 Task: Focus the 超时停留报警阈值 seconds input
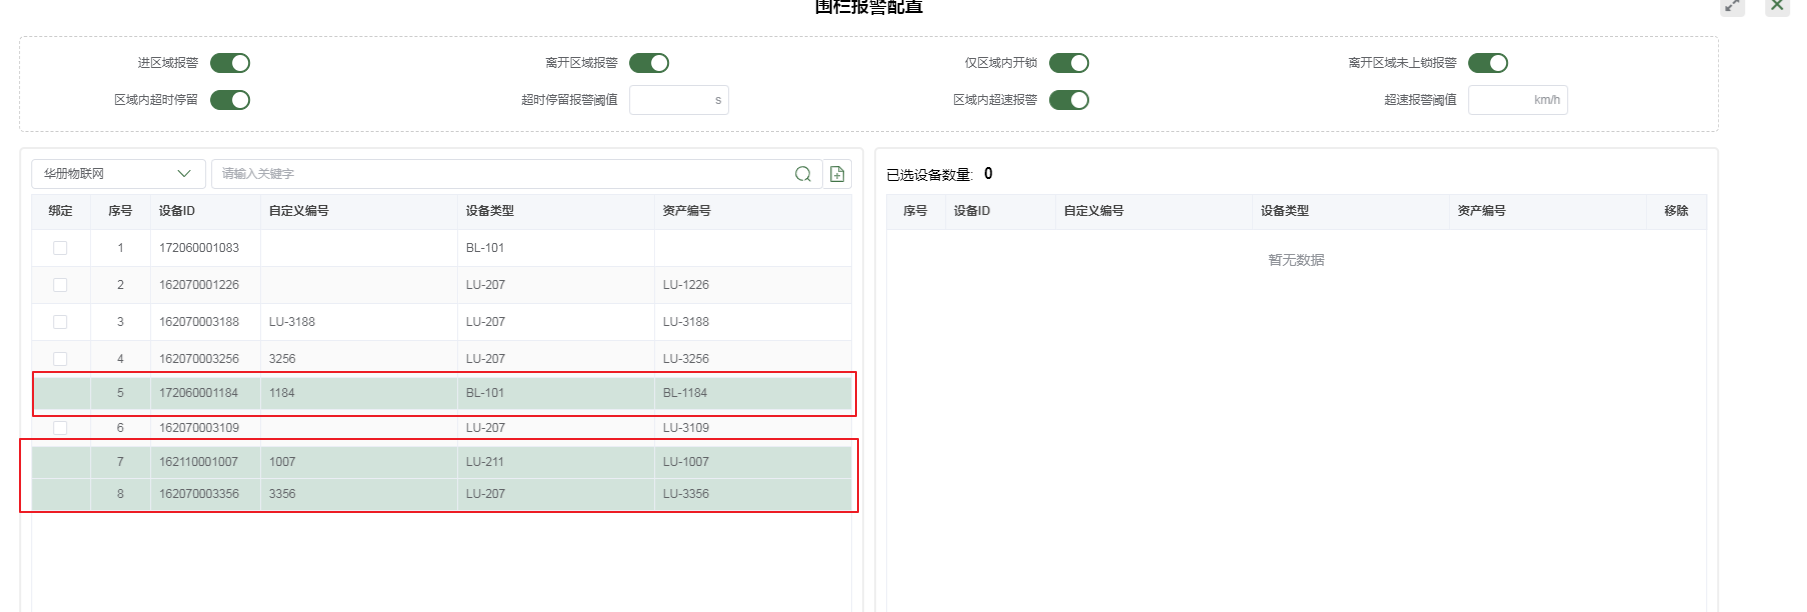[x=670, y=100]
